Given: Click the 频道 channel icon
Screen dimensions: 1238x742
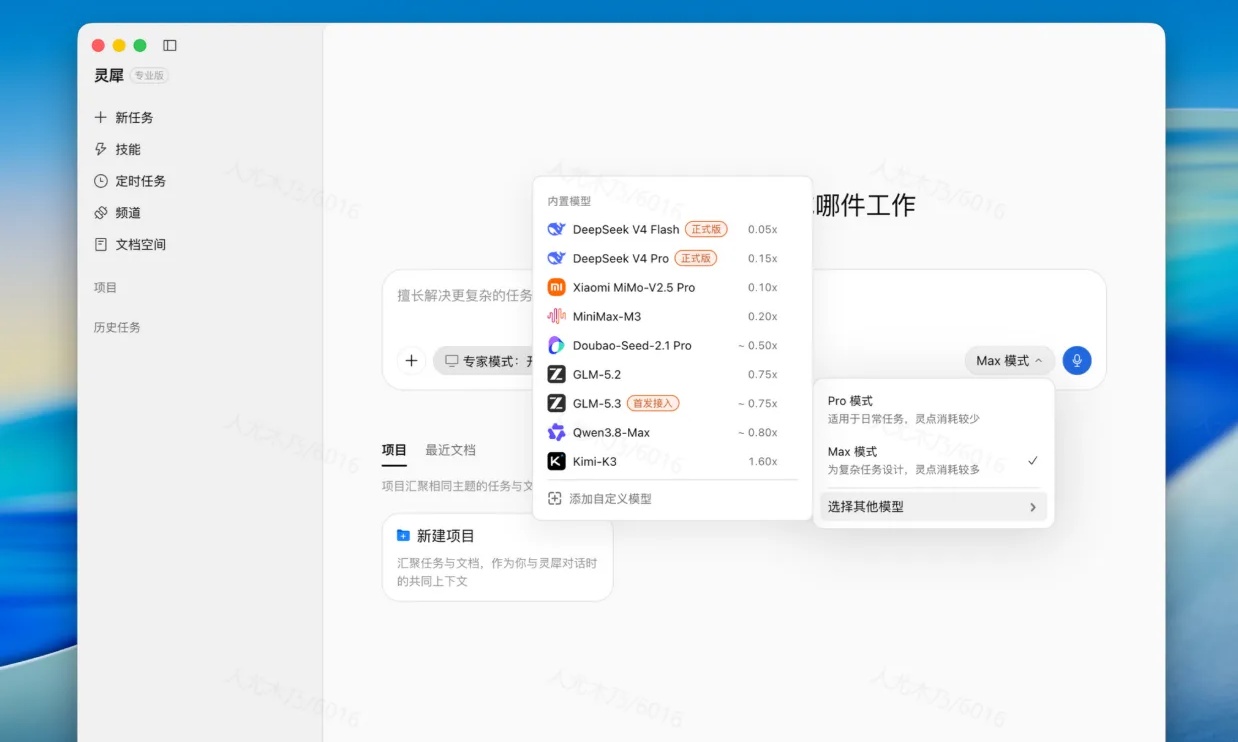Looking at the screenshot, I should pos(100,213).
